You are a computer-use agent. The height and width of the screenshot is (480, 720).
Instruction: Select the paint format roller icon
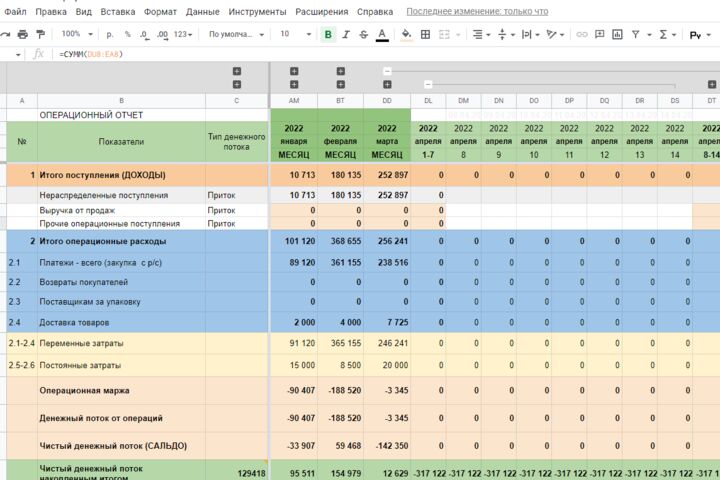pyautogui.click(x=40, y=34)
